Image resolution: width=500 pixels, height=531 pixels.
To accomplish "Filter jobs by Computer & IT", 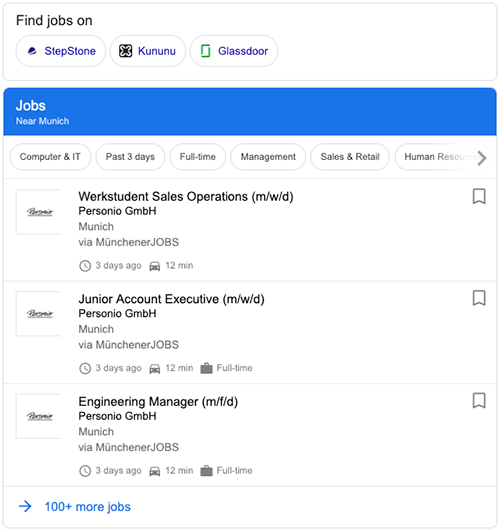I will 50,157.
